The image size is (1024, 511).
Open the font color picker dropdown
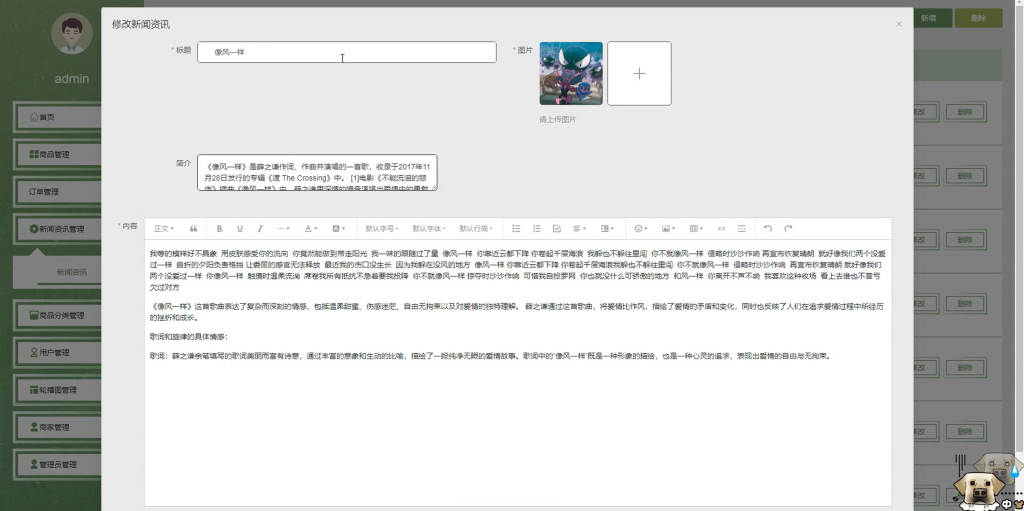click(x=311, y=229)
